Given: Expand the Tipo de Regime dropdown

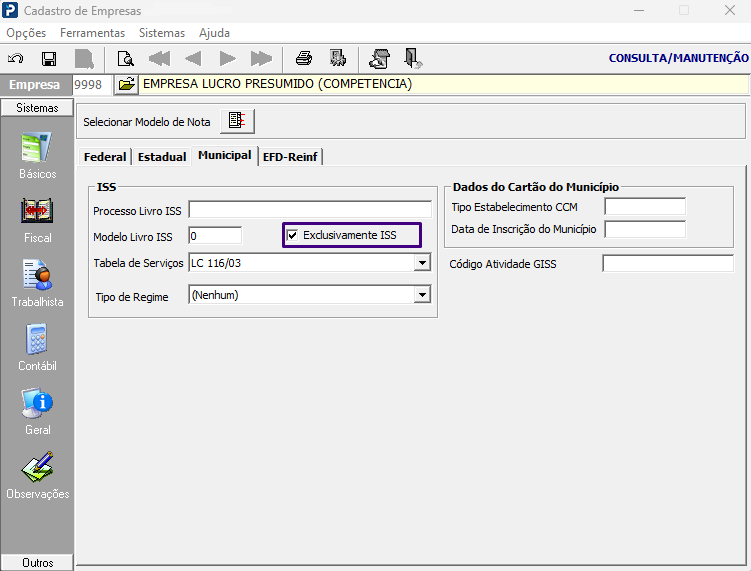Looking at the screenshot, I should pos(422,295).
